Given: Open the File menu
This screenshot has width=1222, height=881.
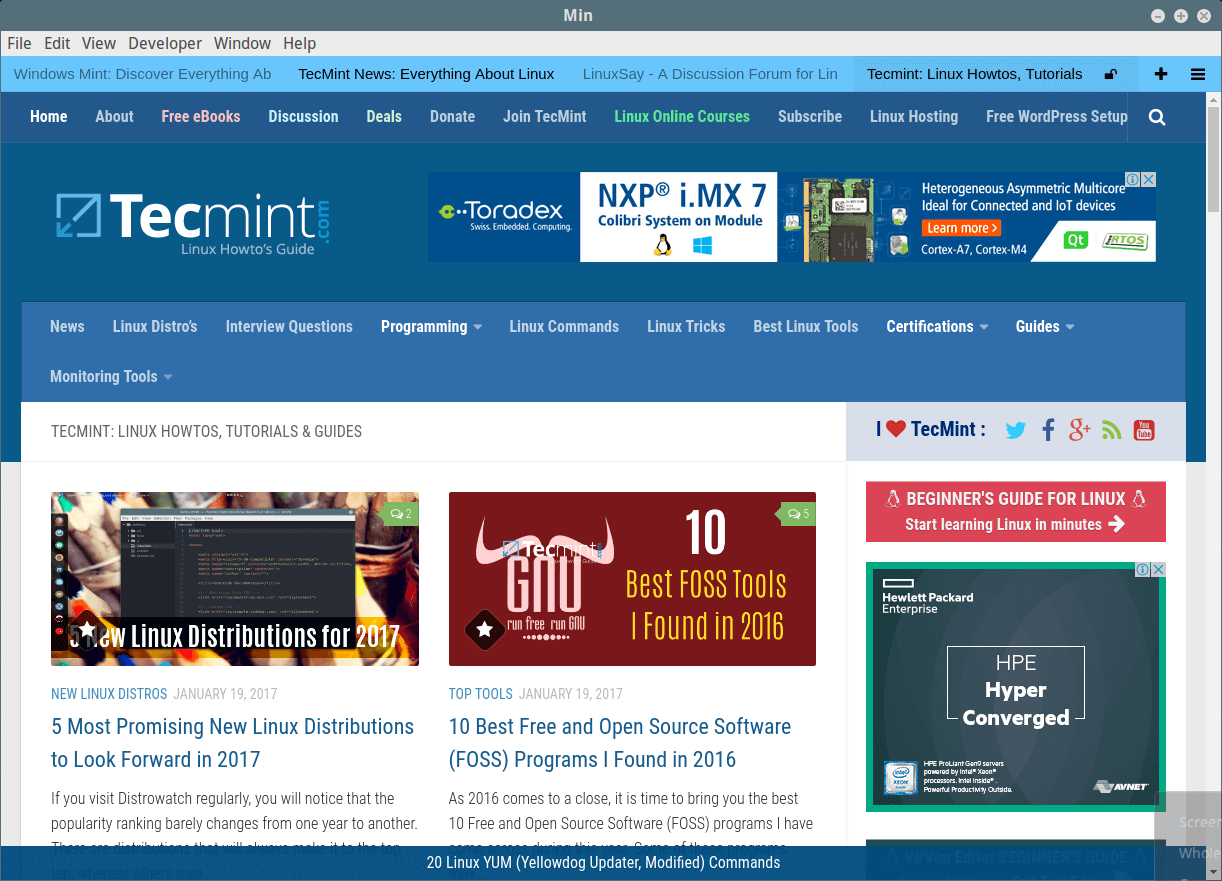Looking at the screenshot, I should click(x=19, y=43).
